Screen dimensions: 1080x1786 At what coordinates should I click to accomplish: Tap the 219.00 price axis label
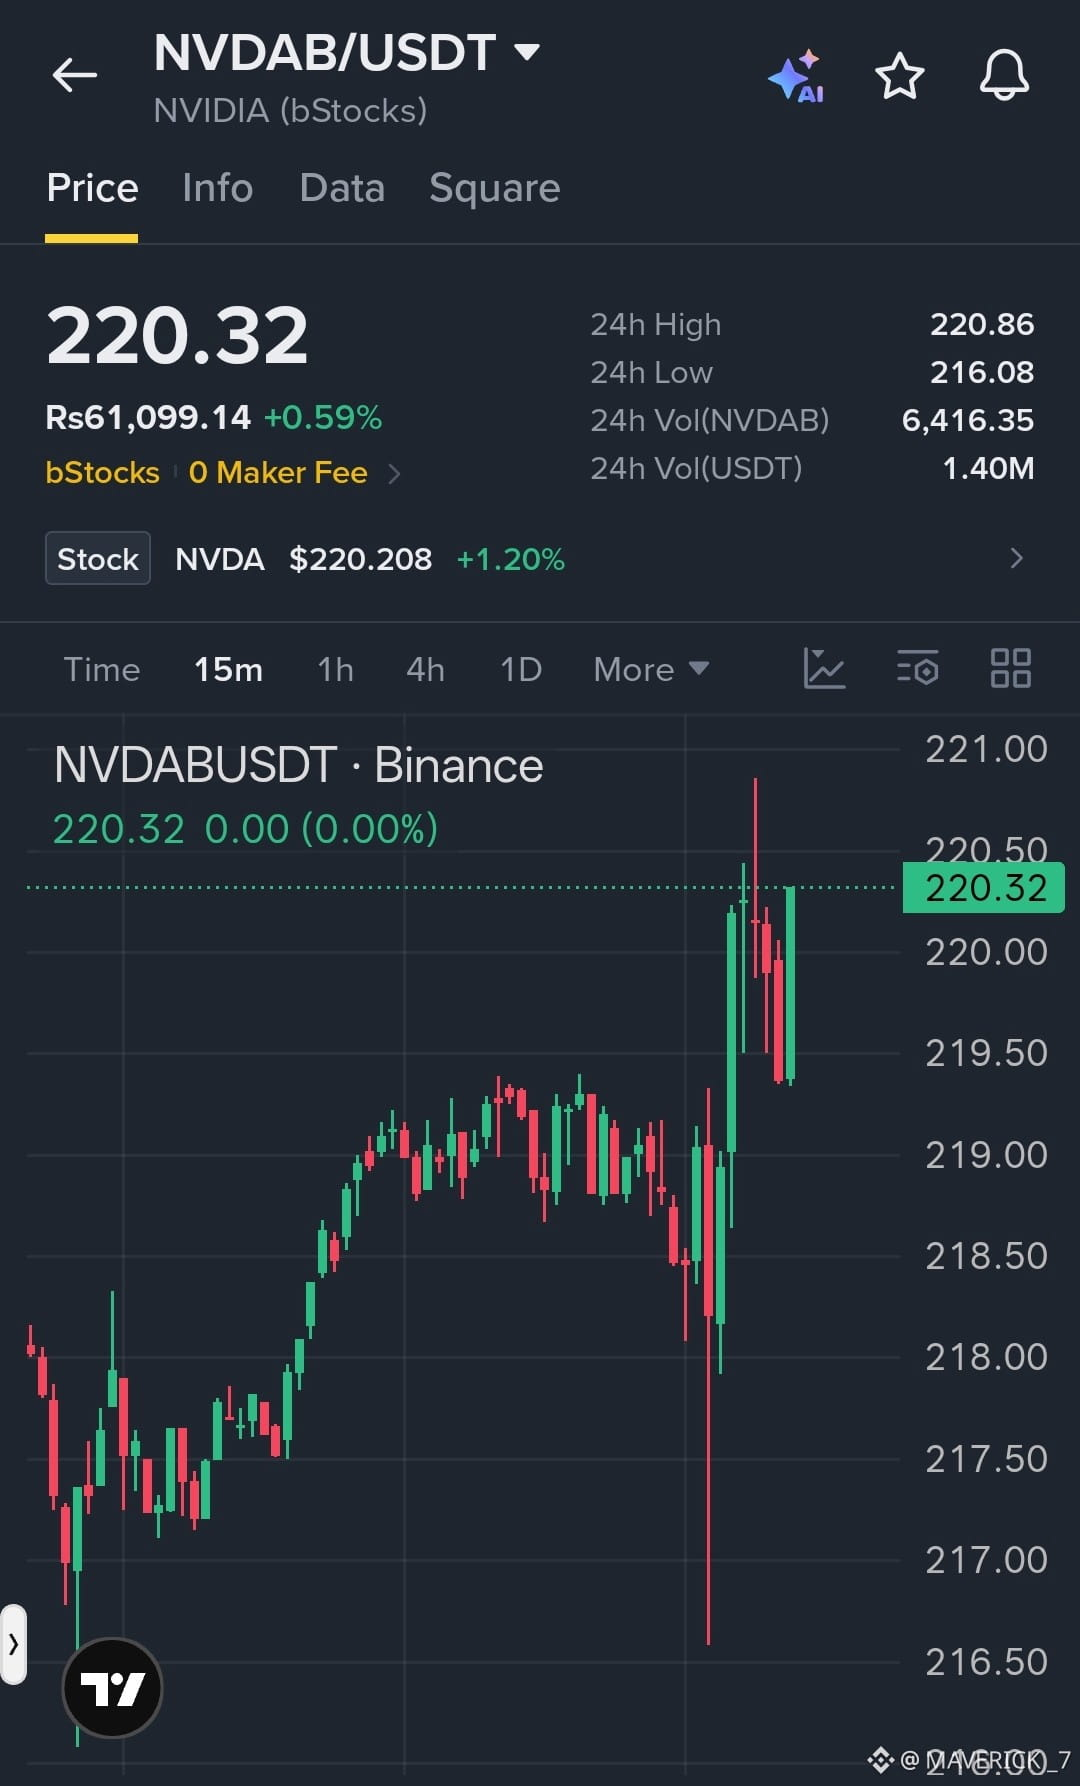tap(986, 1155)
